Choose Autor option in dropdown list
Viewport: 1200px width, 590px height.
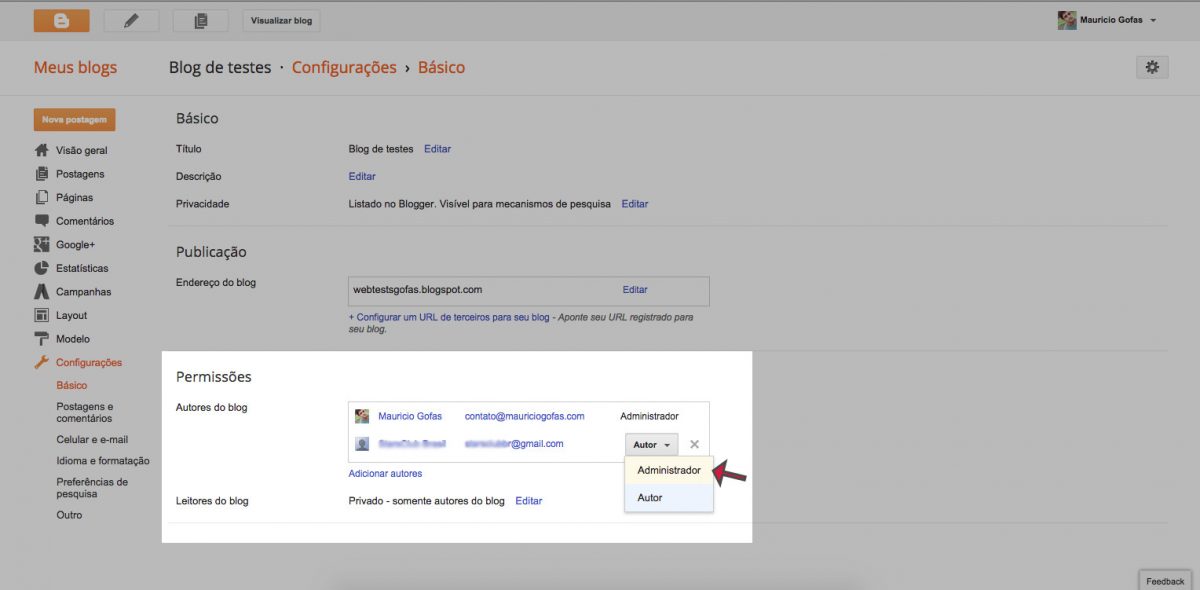(669, 497)
